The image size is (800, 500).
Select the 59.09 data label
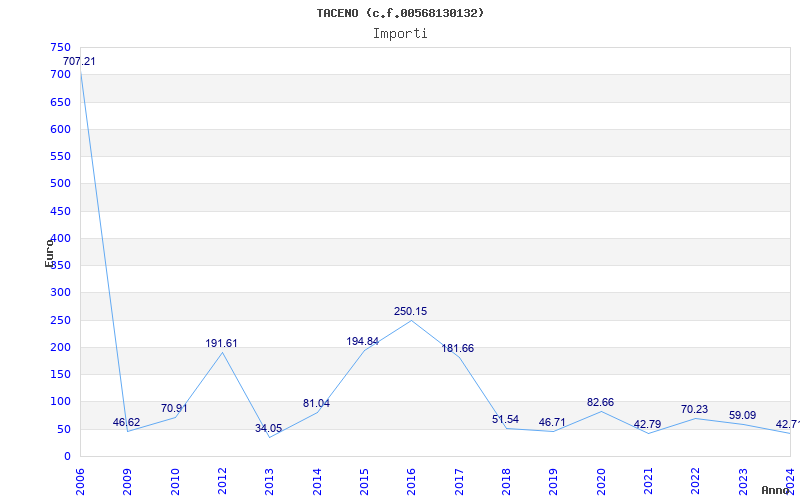click(742, 415)
